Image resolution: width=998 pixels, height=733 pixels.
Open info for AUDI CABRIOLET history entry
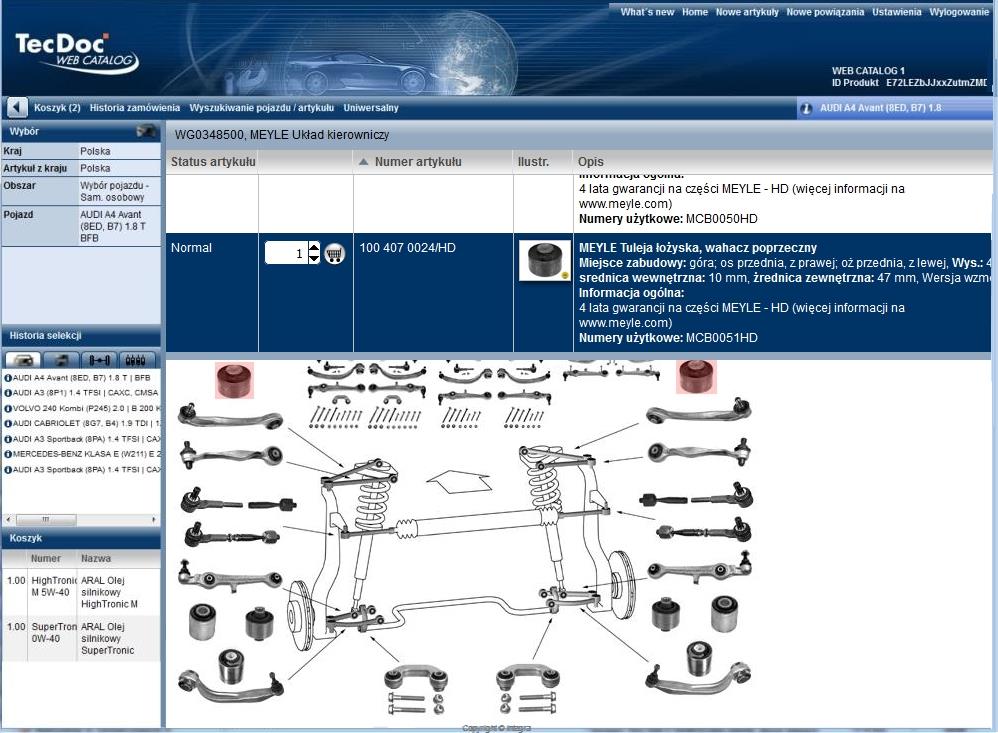(x=8, y=424)
